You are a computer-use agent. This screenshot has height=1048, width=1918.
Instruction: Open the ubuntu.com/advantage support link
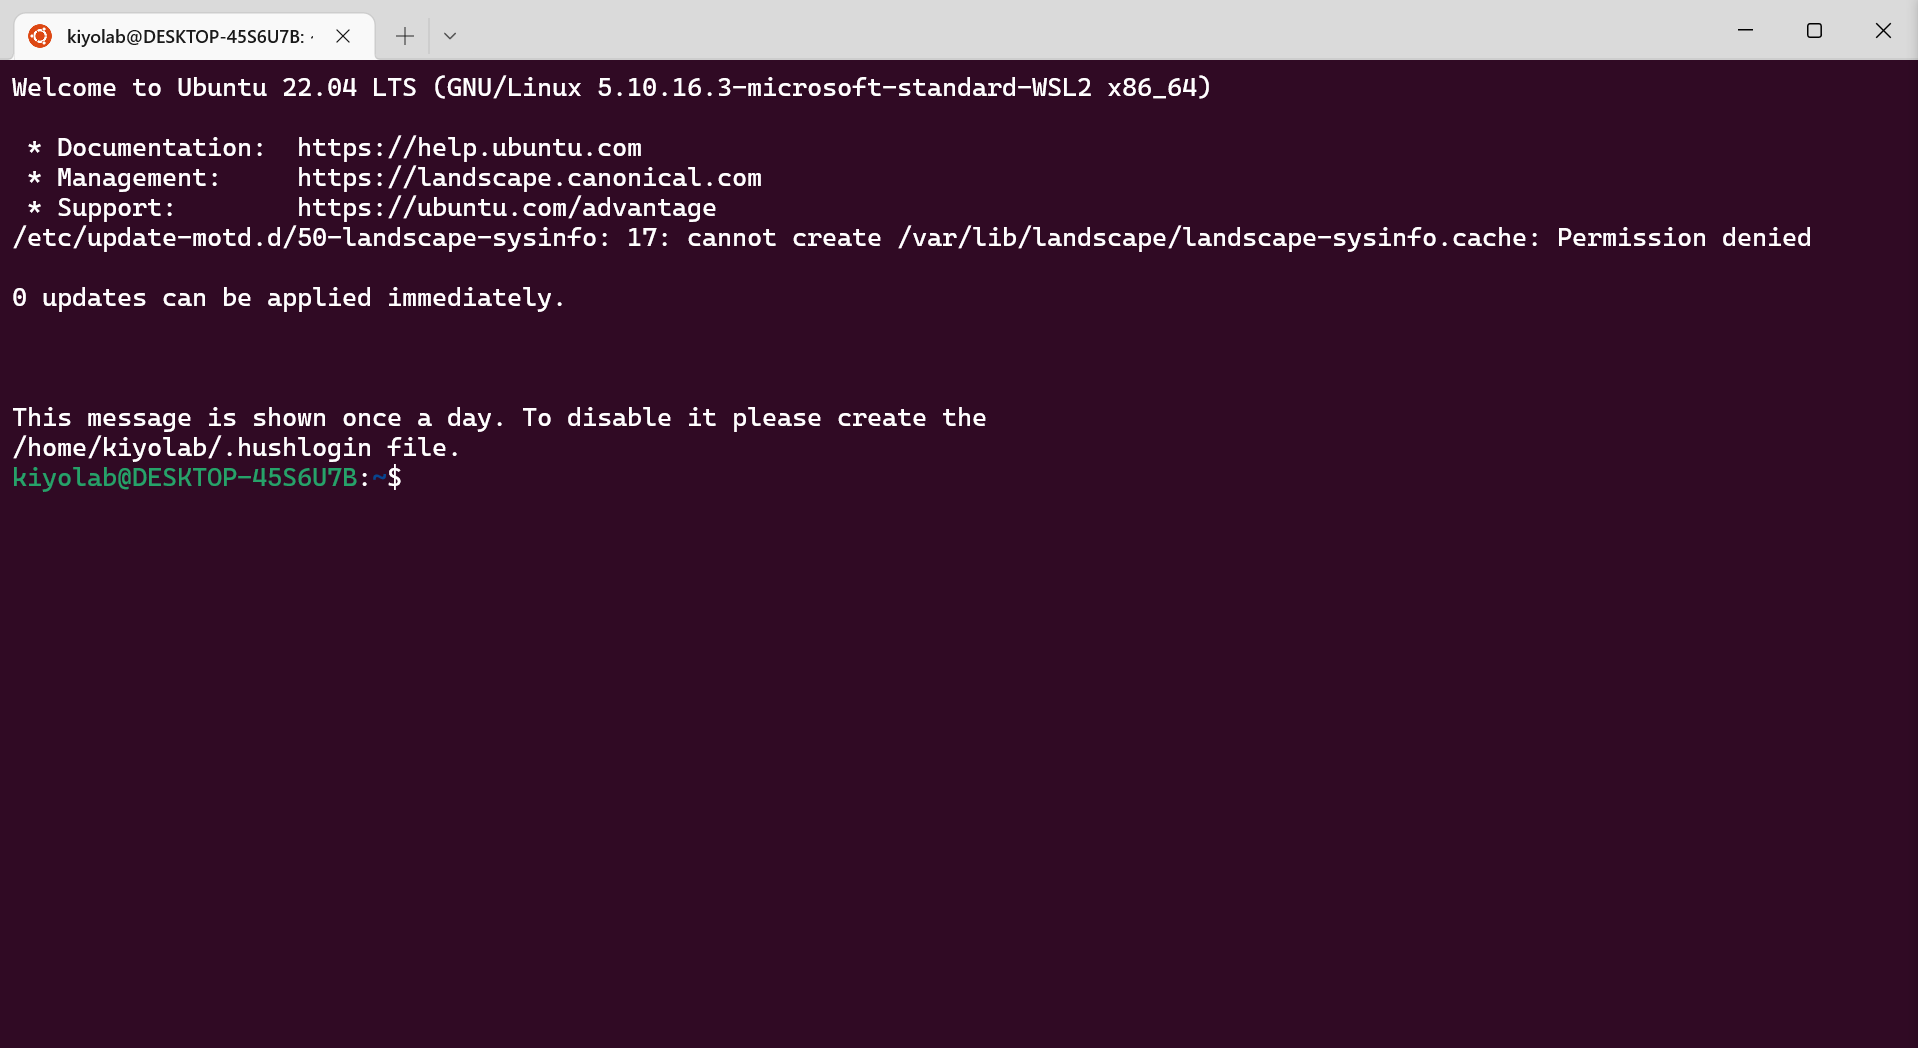(506, 207)
